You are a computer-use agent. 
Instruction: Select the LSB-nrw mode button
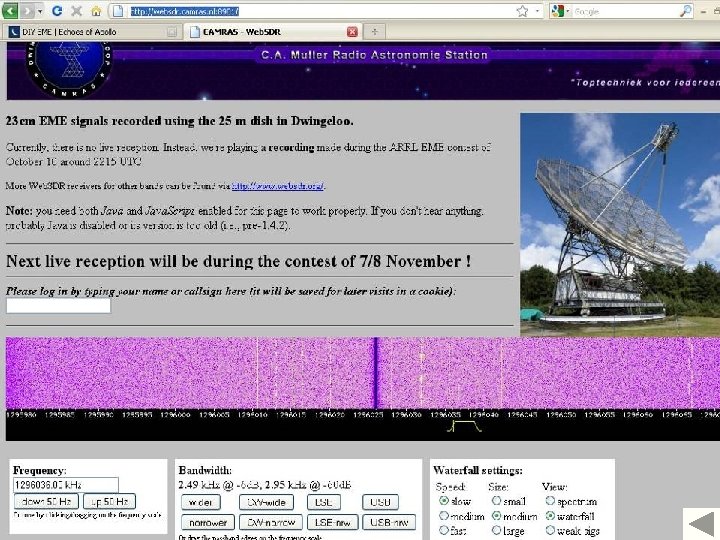pyautogui.click(x=332, y=523)
